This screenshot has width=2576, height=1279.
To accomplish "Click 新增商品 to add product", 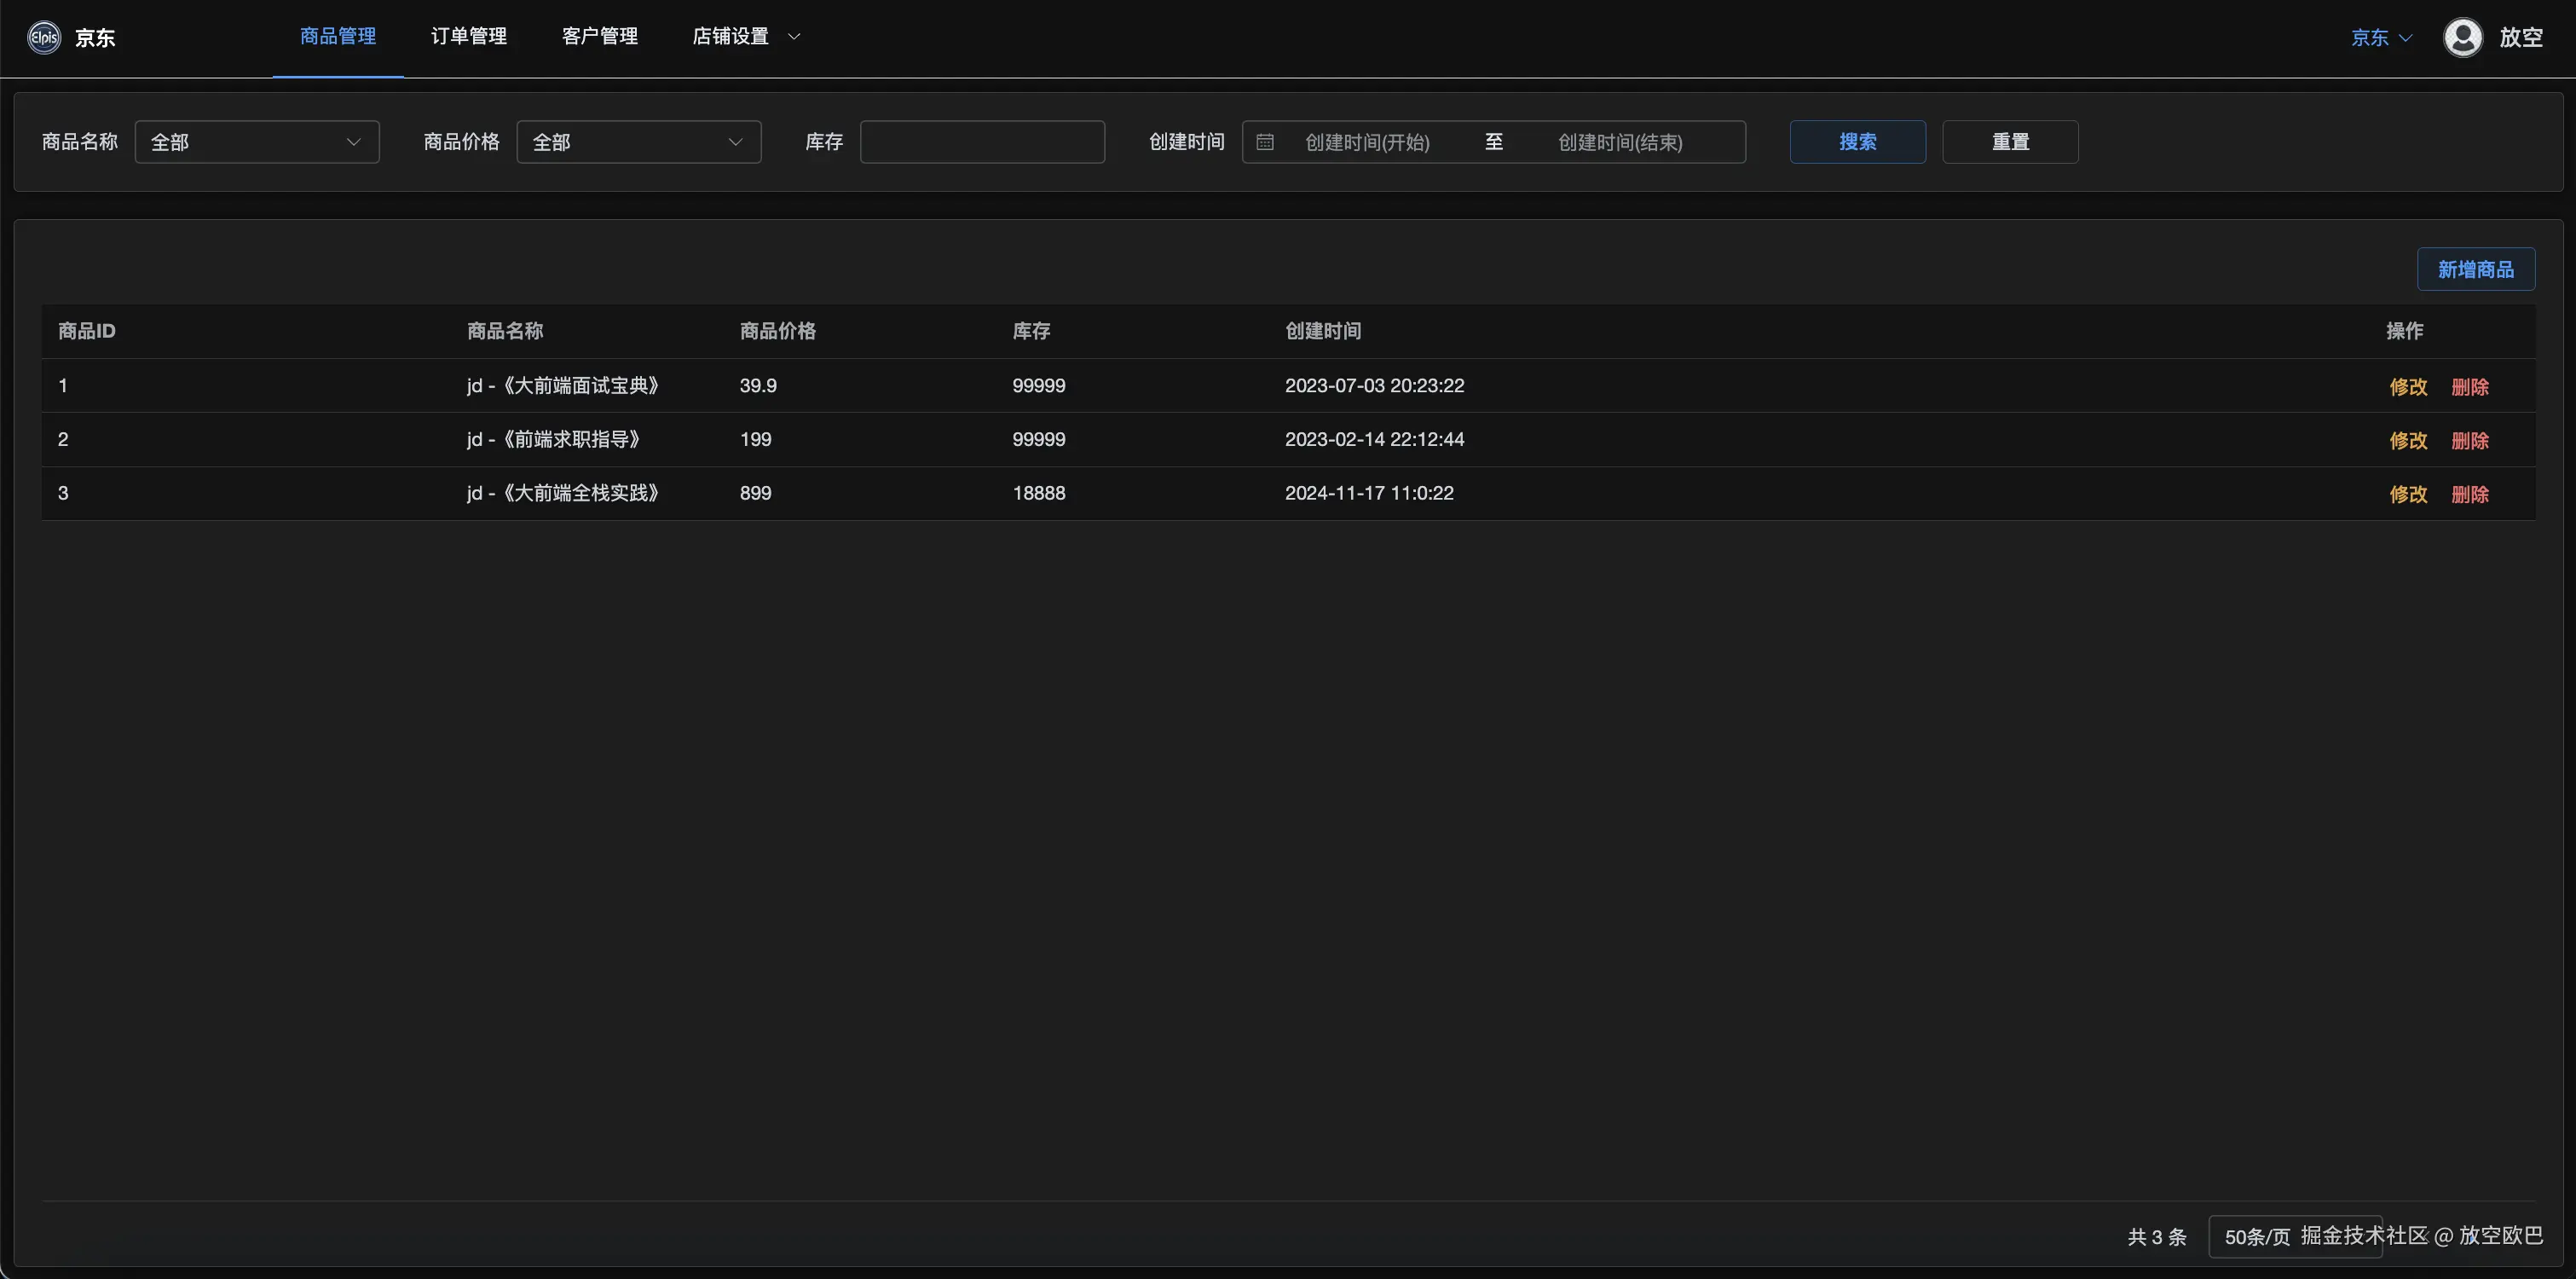I will 2475,270.
